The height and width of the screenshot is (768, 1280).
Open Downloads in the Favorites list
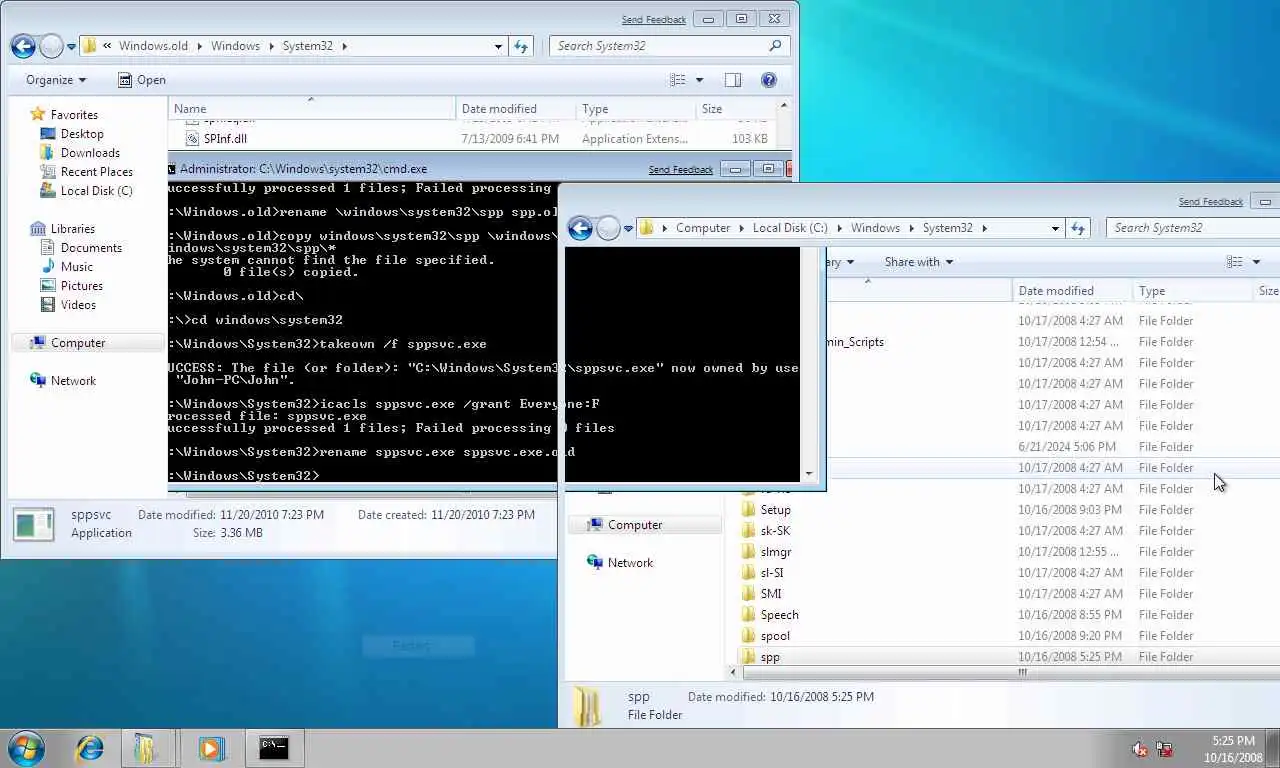(x=90, y=153)
